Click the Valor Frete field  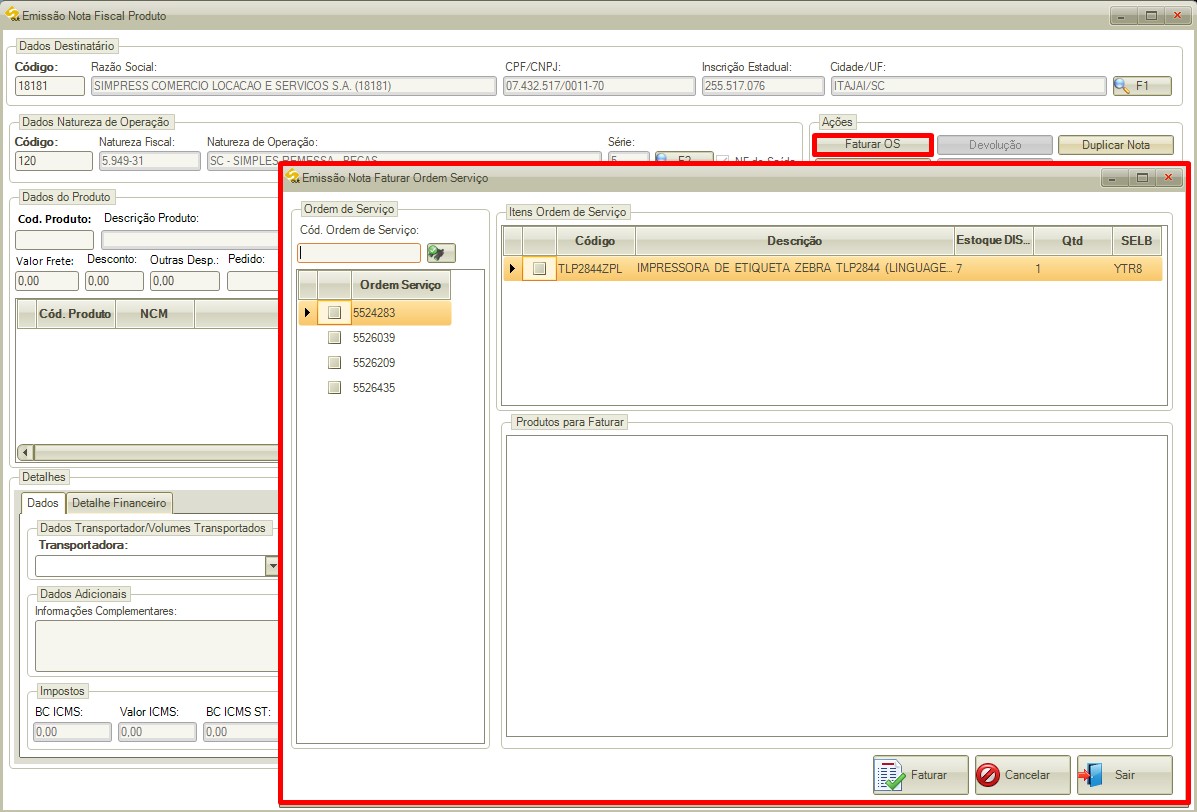pyautogui.click(x=47, y=281)
